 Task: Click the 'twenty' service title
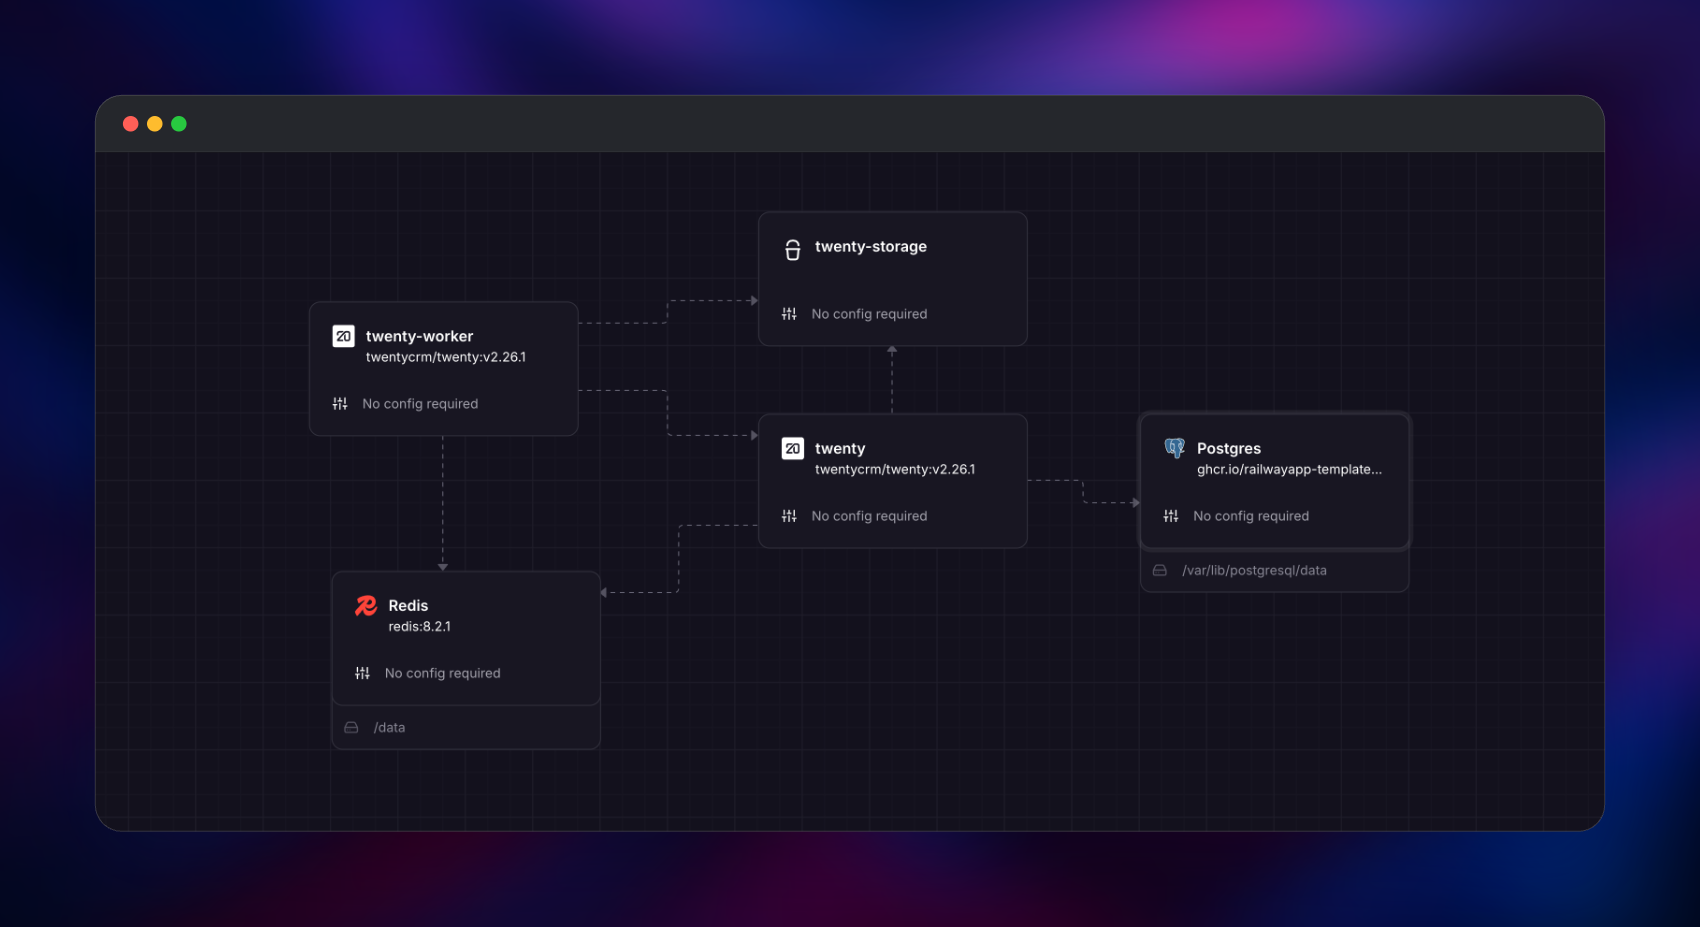point(840,449)
